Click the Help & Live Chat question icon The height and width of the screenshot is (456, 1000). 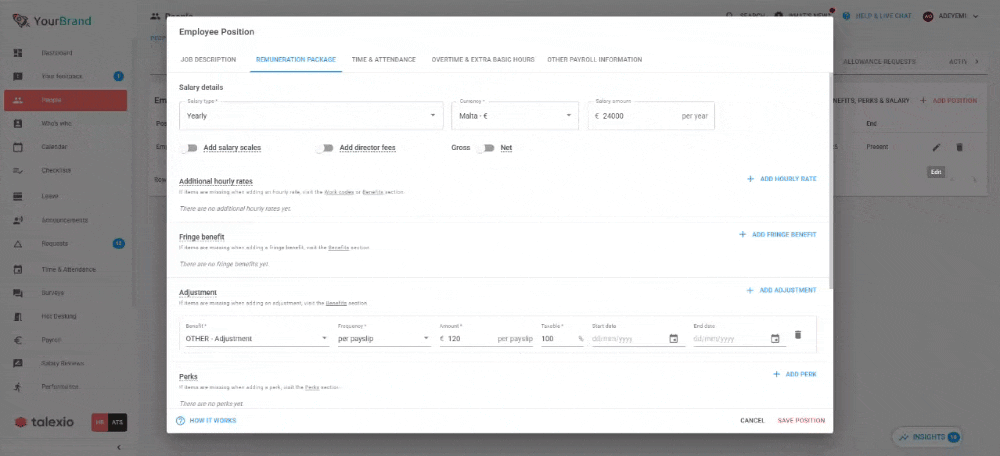846,16
